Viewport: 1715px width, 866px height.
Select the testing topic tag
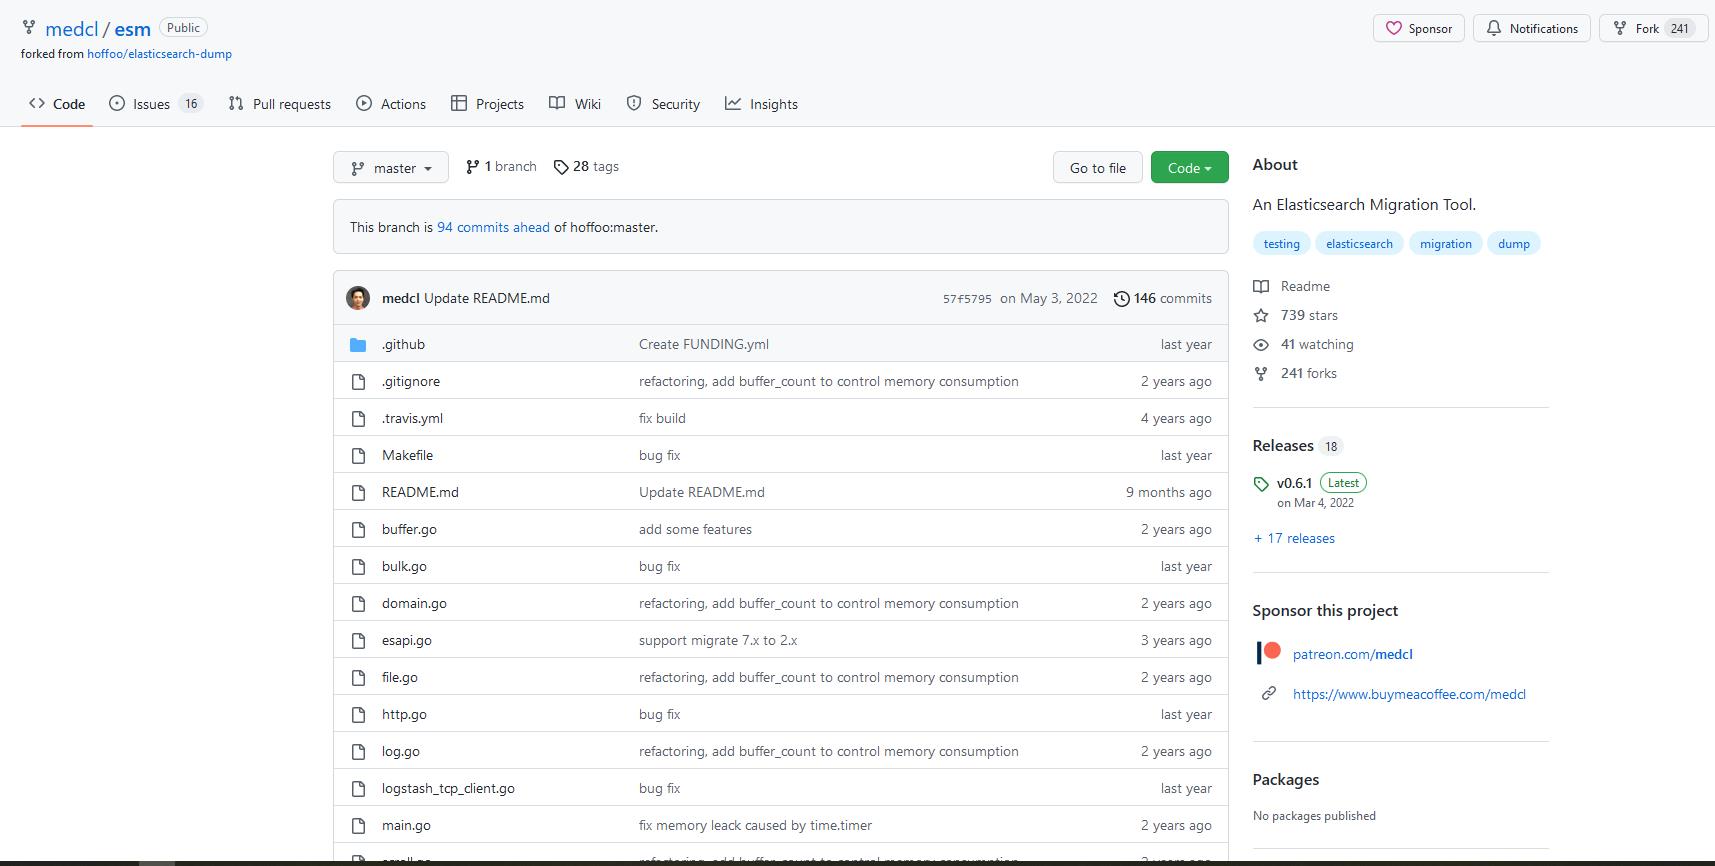(1281, 244)
